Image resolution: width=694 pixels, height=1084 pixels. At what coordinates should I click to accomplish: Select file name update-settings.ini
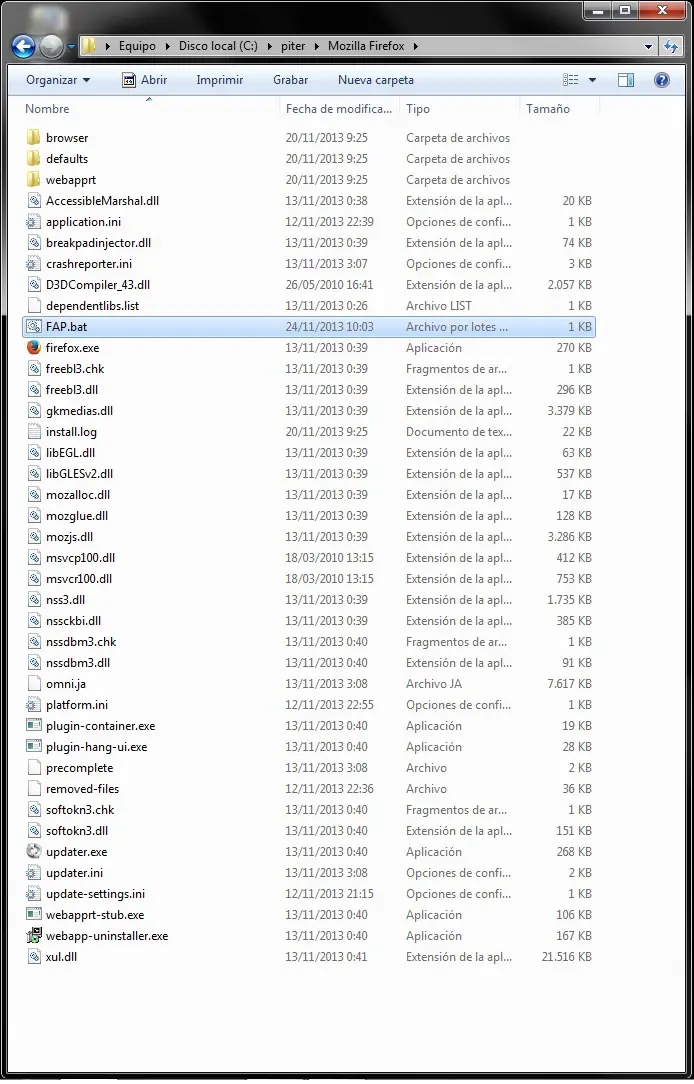(95, 894)
